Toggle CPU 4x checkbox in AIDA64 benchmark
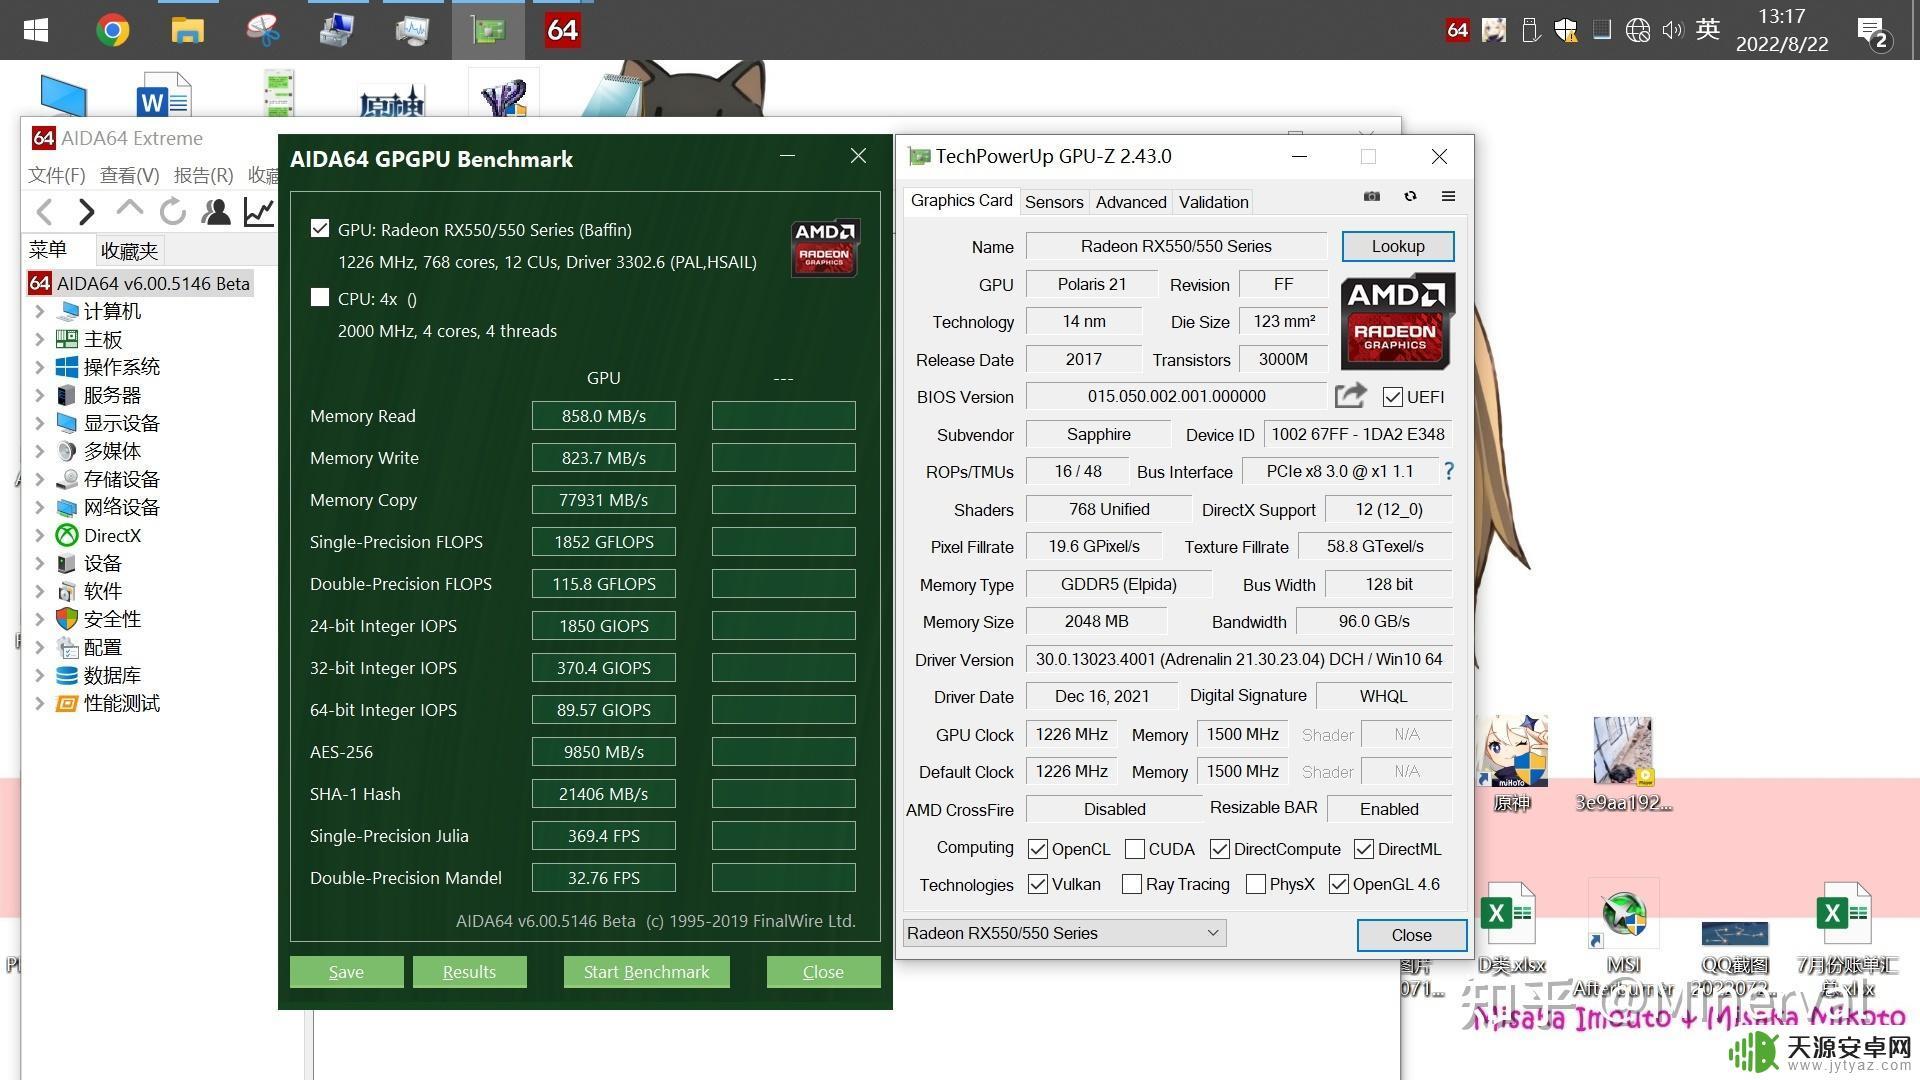 [320, 297]
